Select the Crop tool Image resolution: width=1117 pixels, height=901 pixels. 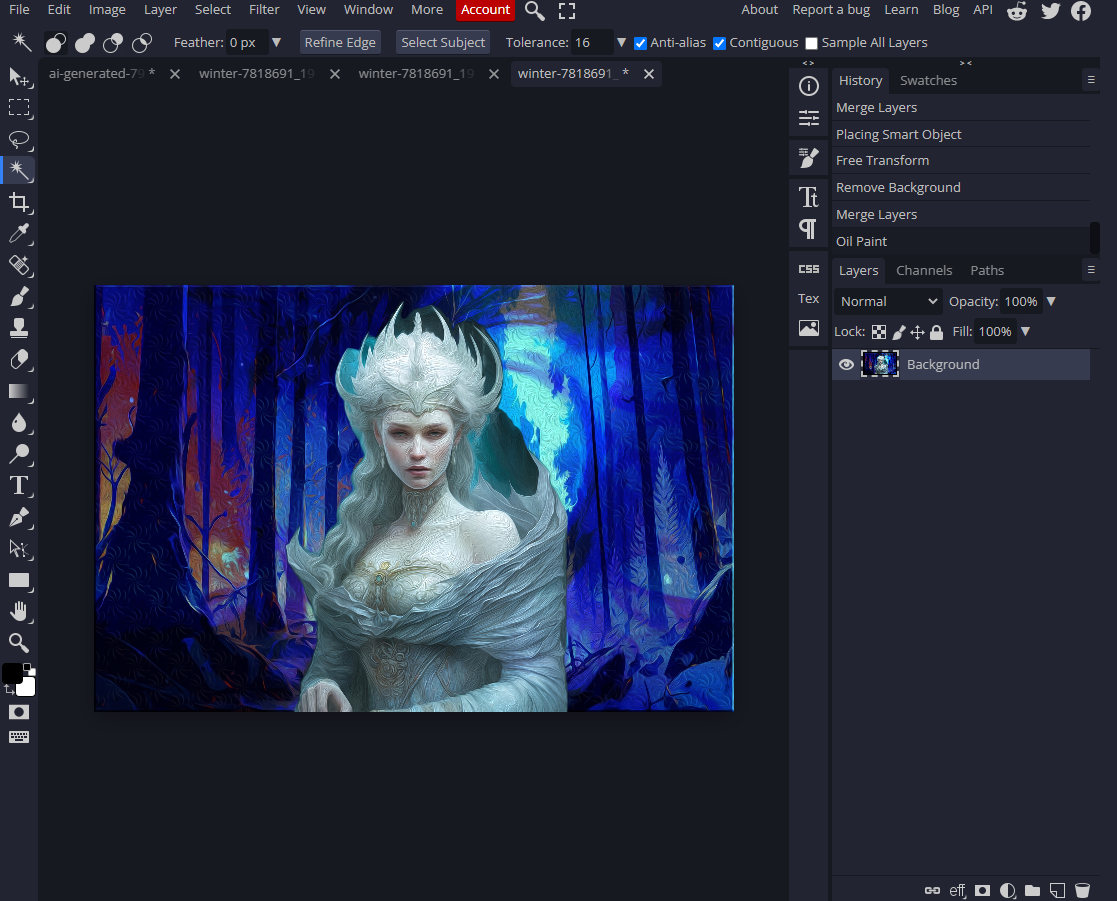point(19,202)
